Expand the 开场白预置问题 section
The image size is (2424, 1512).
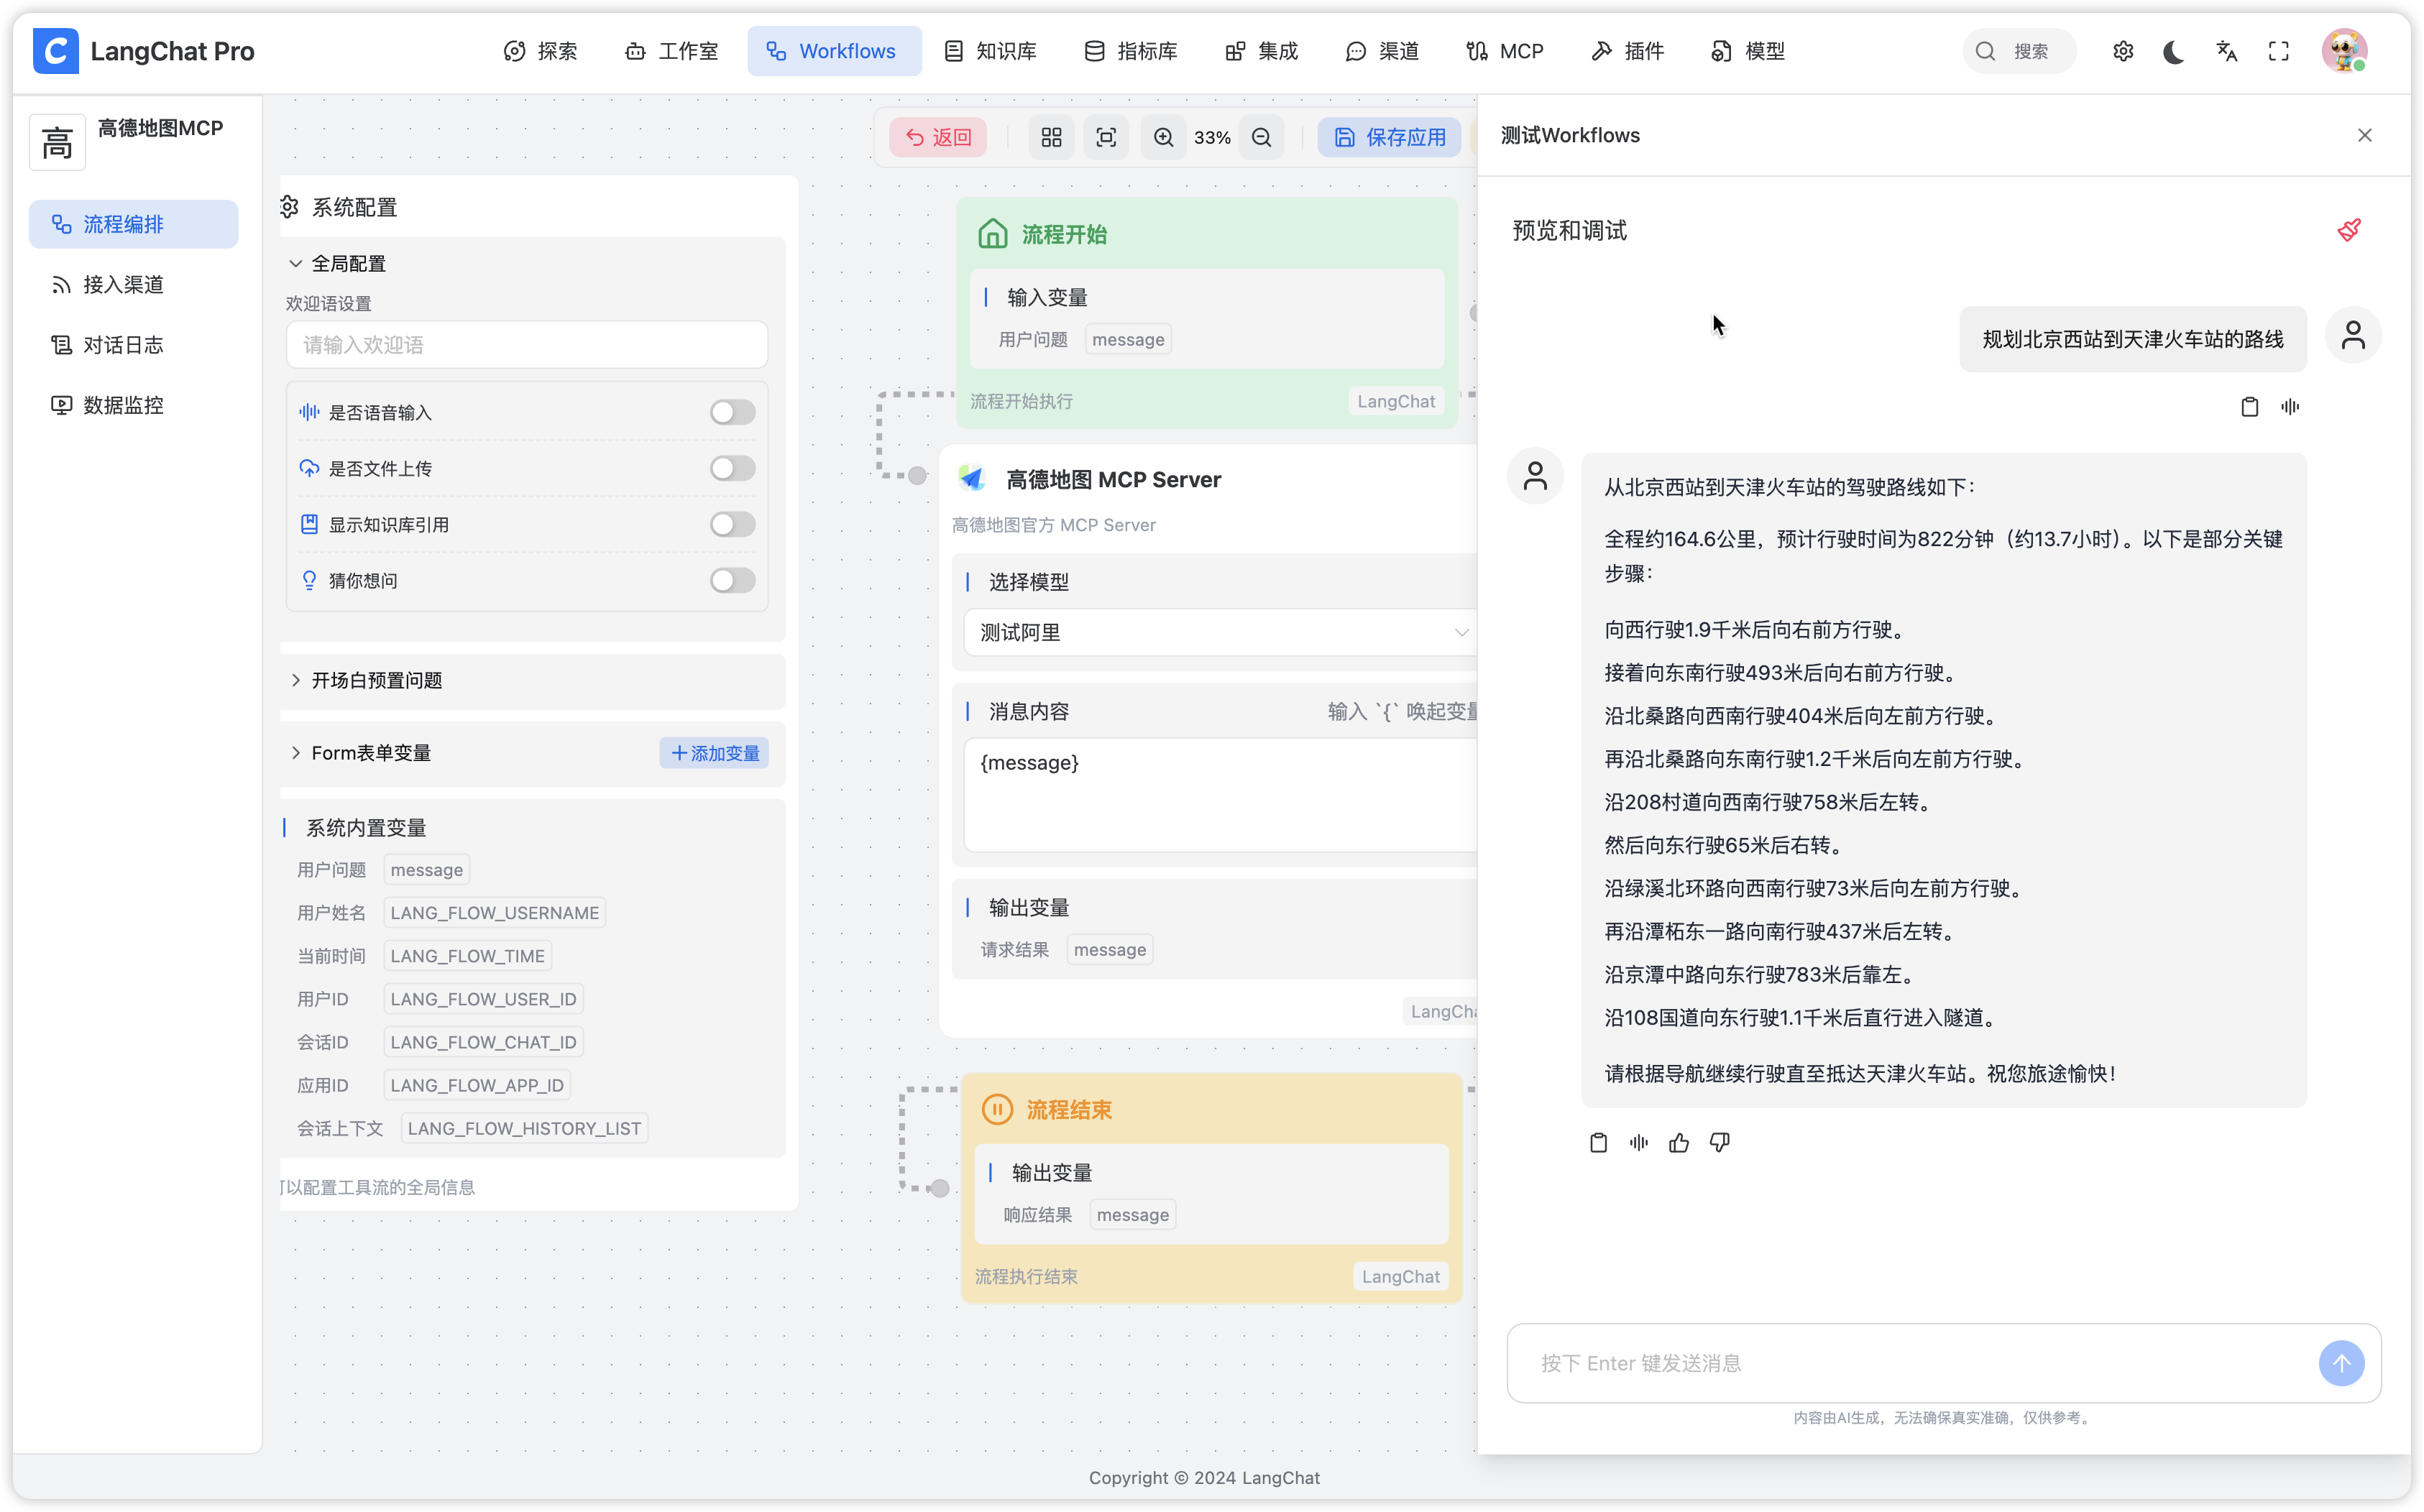tap(376, 680)
